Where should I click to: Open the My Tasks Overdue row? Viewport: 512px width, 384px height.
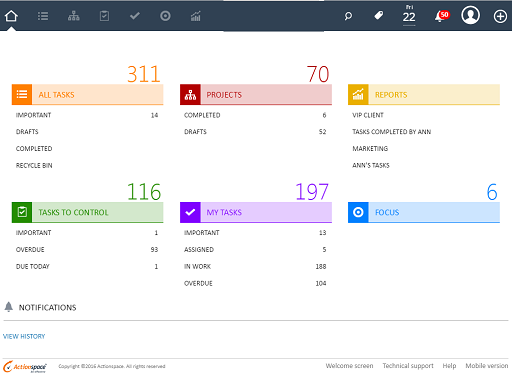click(256, 283)
